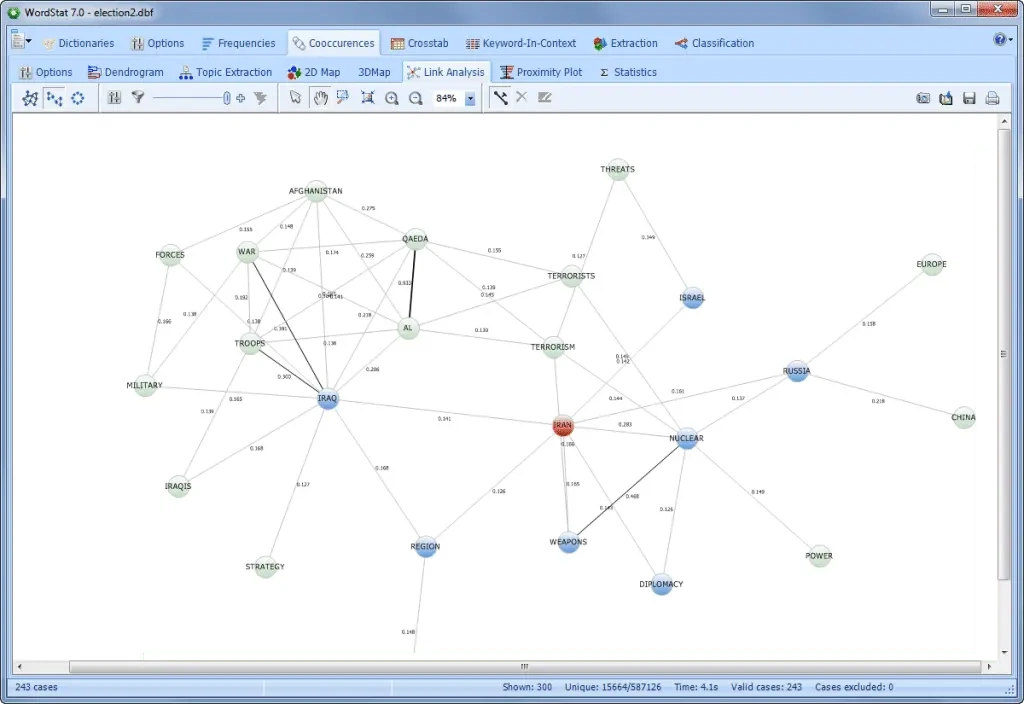Click the camera snapshot icon
The width and height of the screenshot is (1024, 704).
tap(923, 99)
